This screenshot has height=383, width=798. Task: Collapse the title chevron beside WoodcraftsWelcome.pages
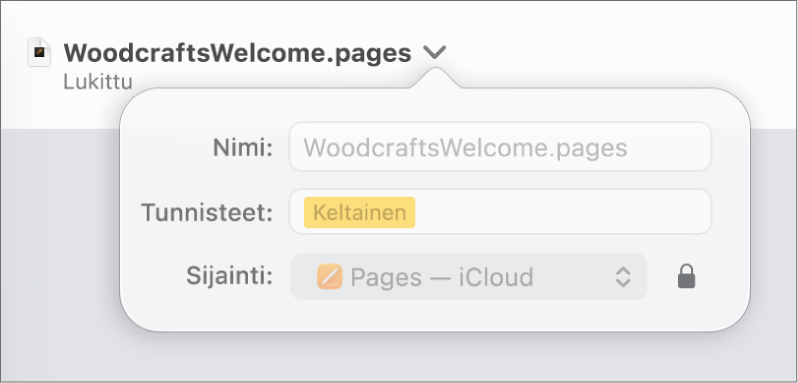(434, 52)
